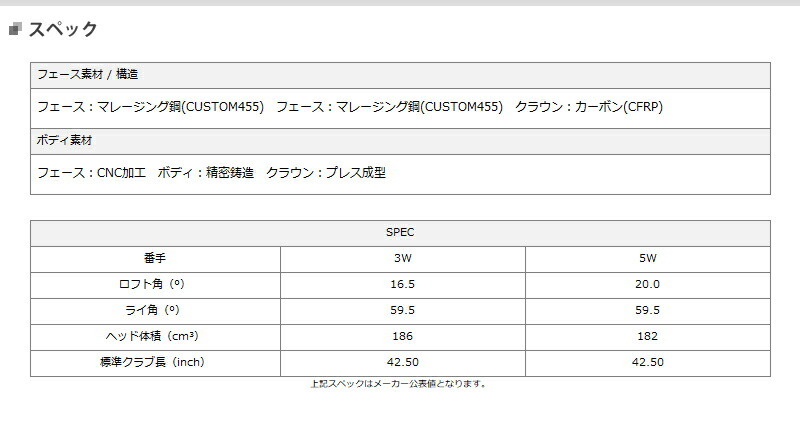800x440 pixels.
Task: Click the フェース素材 / 構造 header row
Action: [x=401, y=76]
